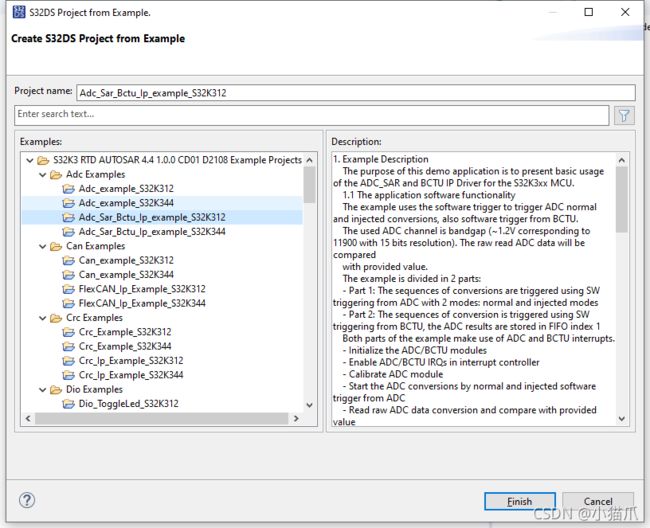Viewport: 650px width, 528px height.
Task: Collapse the Crc Examples group
Action: [x=42, y=318]
